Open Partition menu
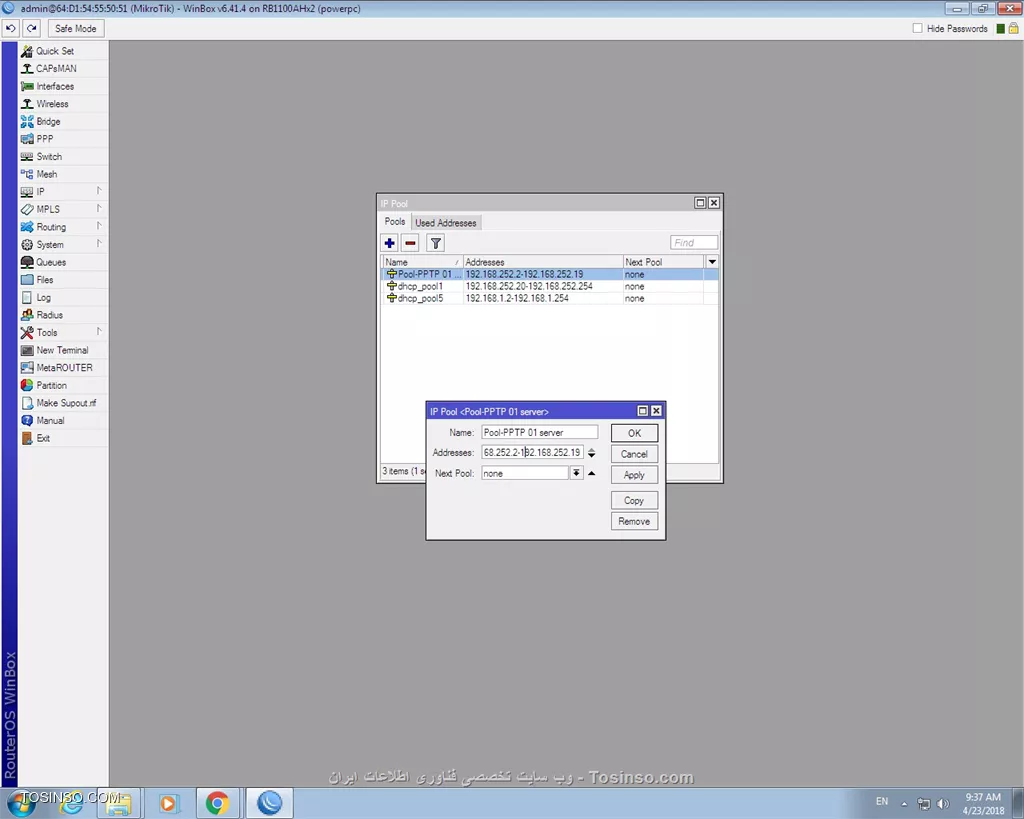The width and height of the screenshot is (1024, 819). coord(52,386)
